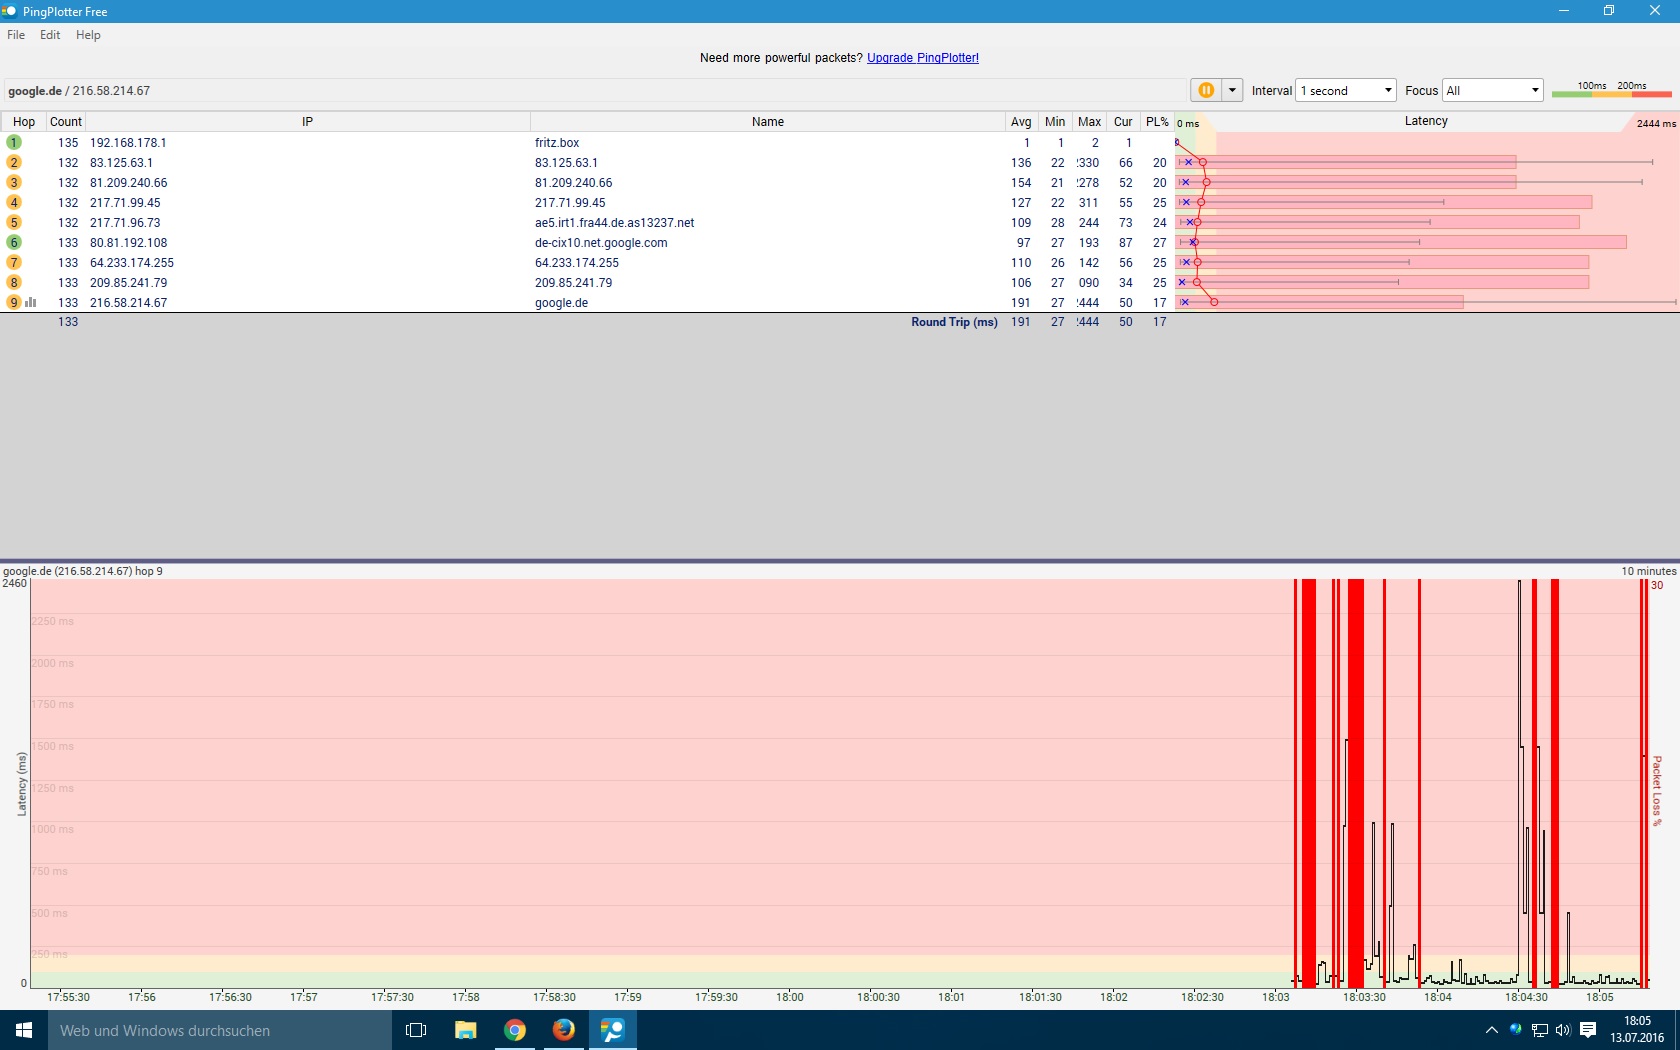
Task: Sort by Count column header
Action: (66, 122)
